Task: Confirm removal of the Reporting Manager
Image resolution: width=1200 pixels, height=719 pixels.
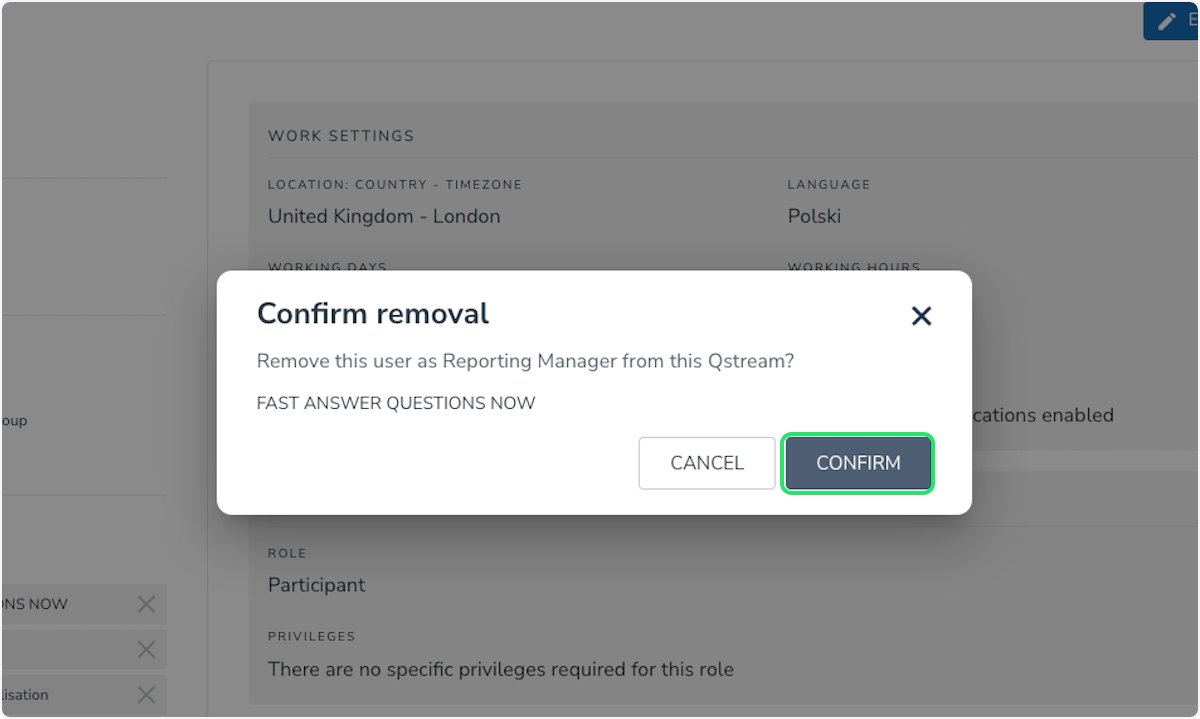Action: [x=858, y=463]
